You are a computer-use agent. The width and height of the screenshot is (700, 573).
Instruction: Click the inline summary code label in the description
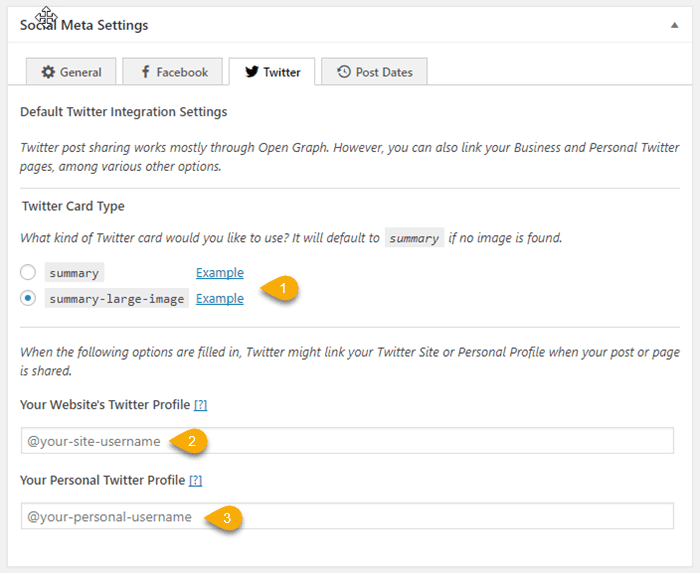pyautogui.click(x=414, y=238)
